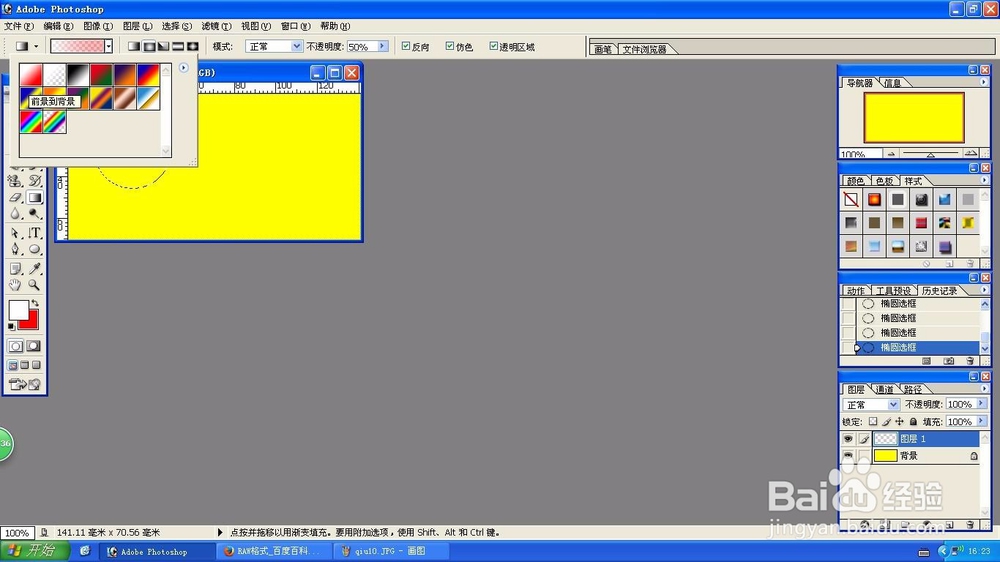
Task: Choose angle gradient style in options bar
Action: [x=163, y=46]
